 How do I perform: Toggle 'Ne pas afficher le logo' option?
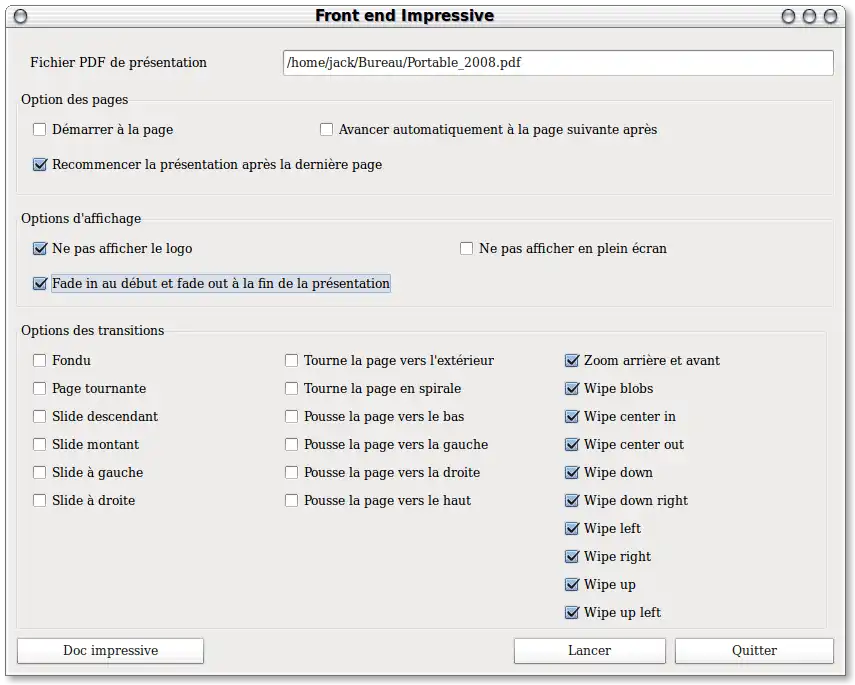point(39,249)
